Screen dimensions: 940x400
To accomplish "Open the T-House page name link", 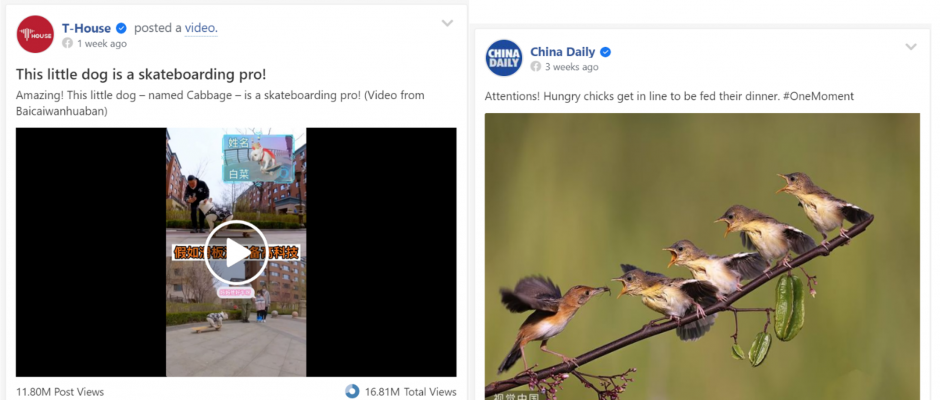I will click(x=86, y=28).
